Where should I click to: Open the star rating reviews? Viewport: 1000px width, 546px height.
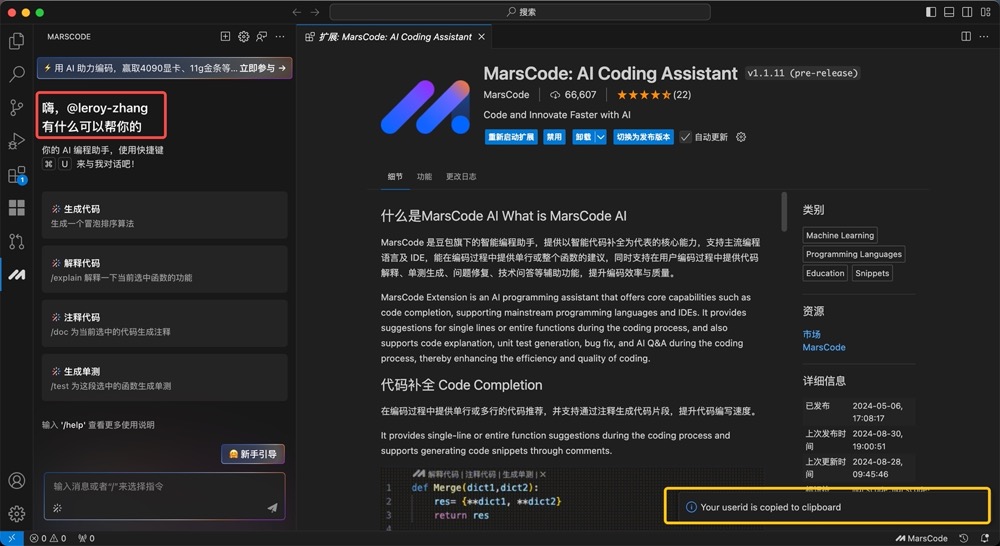[x=654, y=95]
